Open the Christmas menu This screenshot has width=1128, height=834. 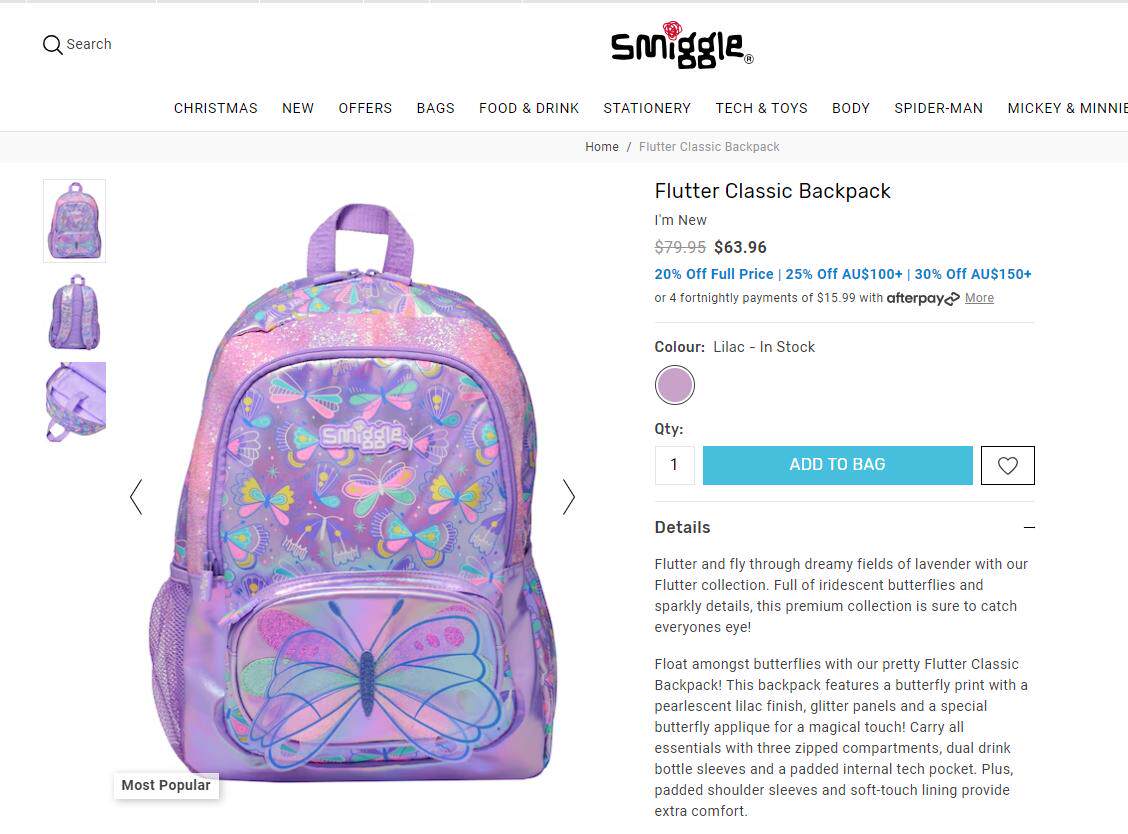pos(215,108)
